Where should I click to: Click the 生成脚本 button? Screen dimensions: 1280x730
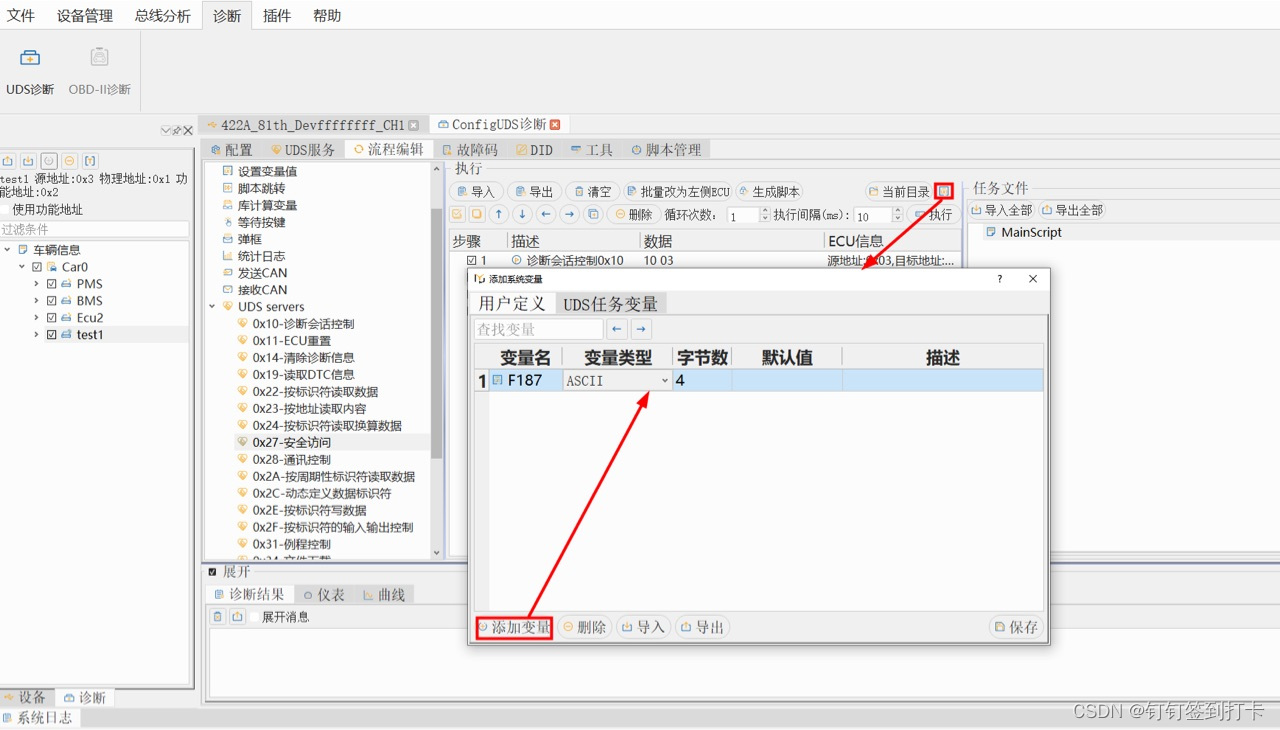click(769, 191)
